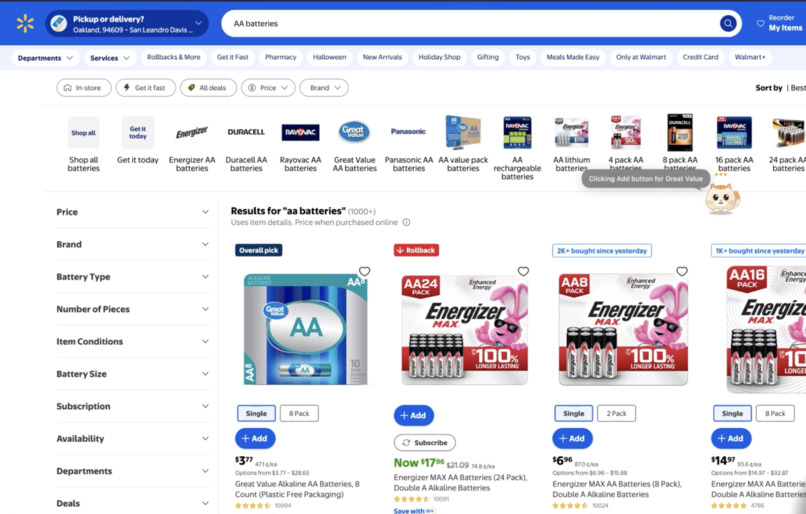806x514 pixels.
Task: Open the Great Value AA batteries tile
Action: pos(354,144)
